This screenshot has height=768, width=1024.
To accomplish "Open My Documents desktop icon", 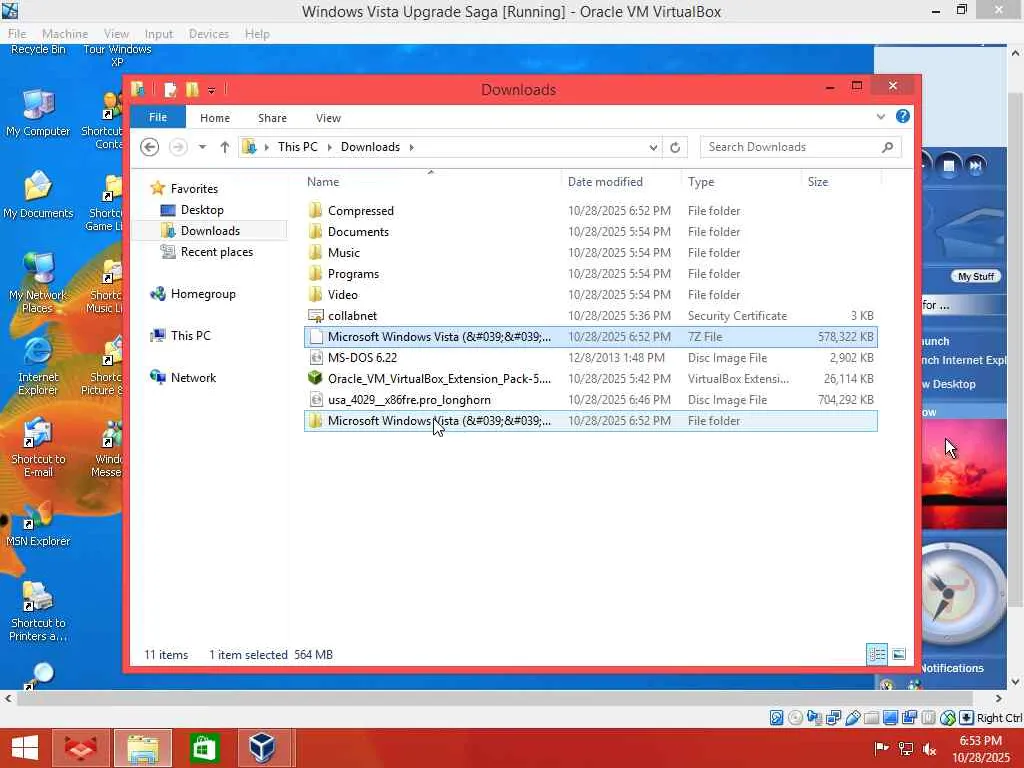I will click(x=38, y=195).
